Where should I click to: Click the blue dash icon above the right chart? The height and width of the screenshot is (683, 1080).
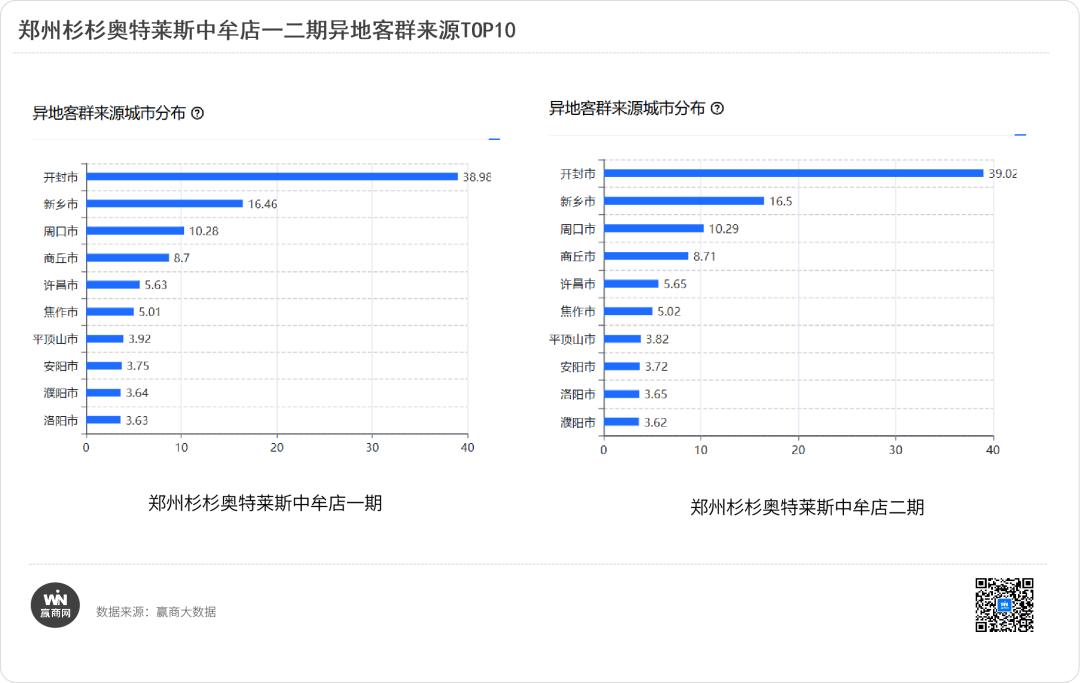click(1020, 135)
